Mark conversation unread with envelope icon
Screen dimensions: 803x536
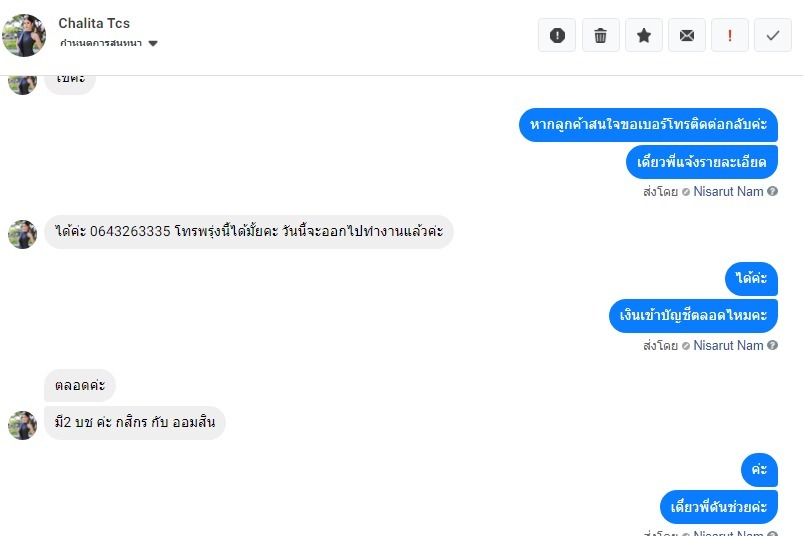(x=687, y=35)
